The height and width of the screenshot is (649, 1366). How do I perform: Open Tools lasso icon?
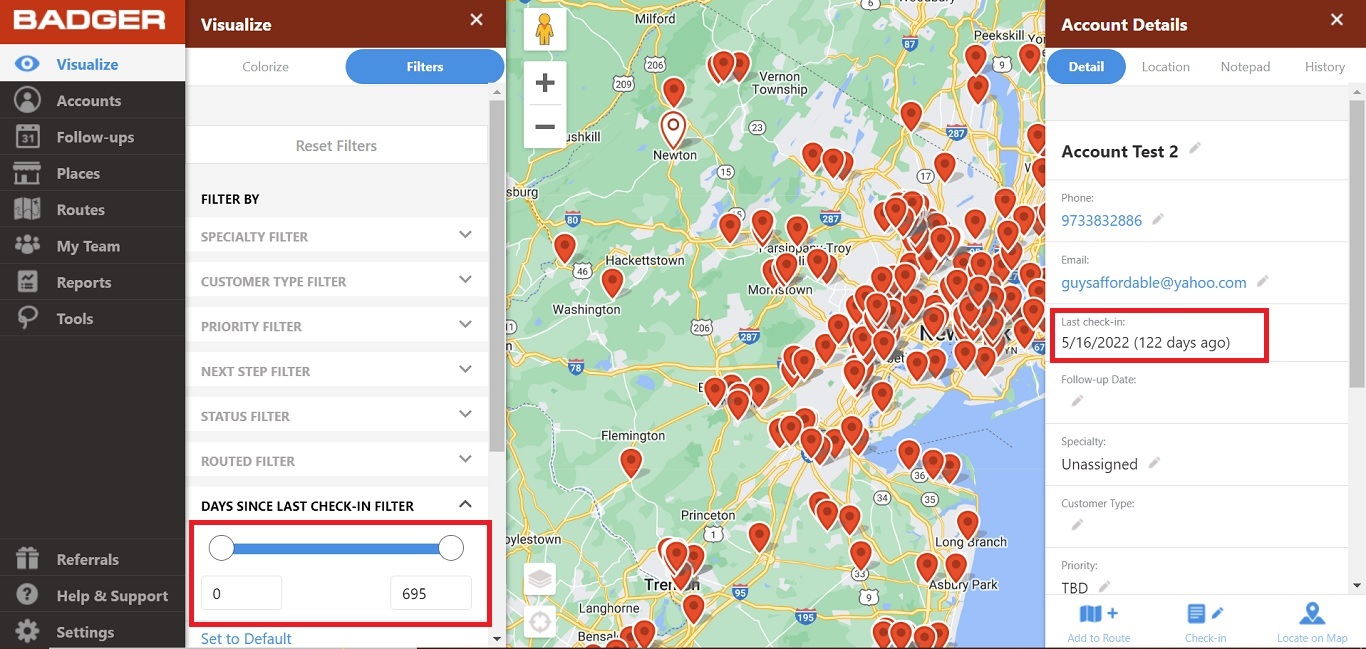click(27, 318)
